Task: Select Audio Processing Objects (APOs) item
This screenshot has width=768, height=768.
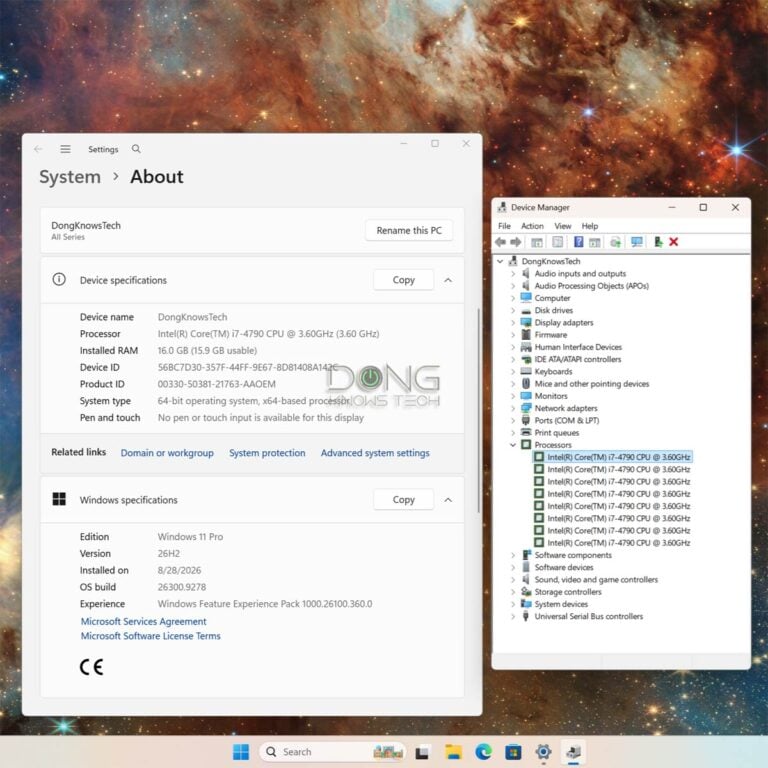Action: pos(591,286)
